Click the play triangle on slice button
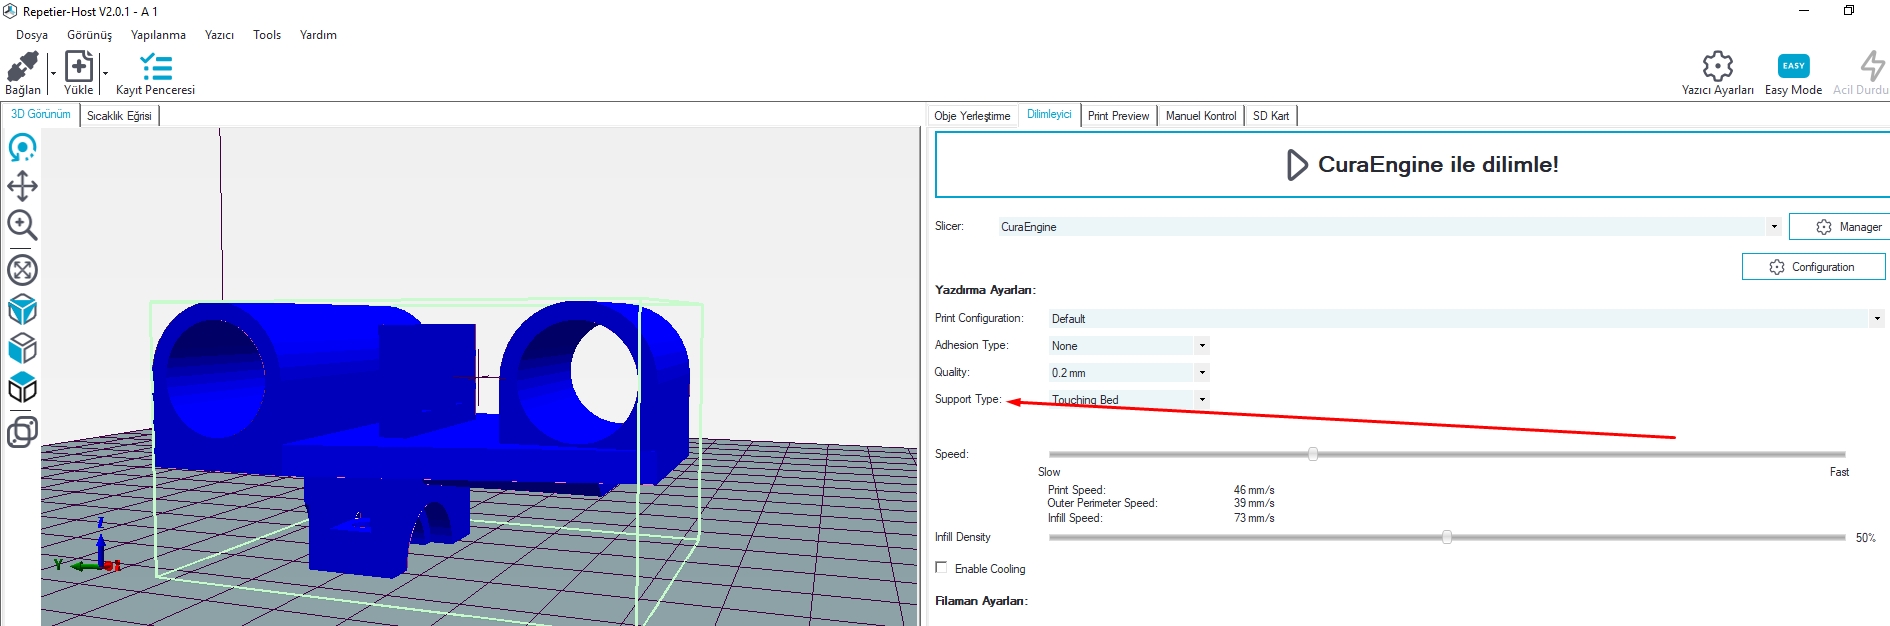Viewport: 1890px width, 626px height. (x=1297, y=165)
